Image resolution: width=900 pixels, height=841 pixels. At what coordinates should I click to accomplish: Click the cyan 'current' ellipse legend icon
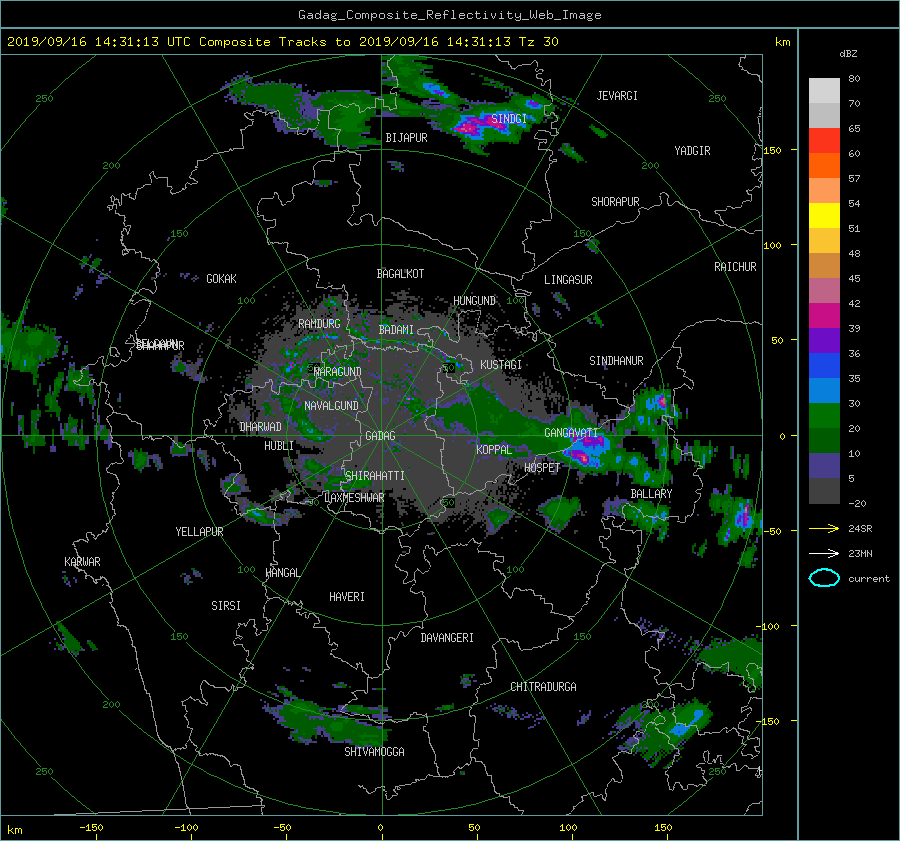(824, 578)
